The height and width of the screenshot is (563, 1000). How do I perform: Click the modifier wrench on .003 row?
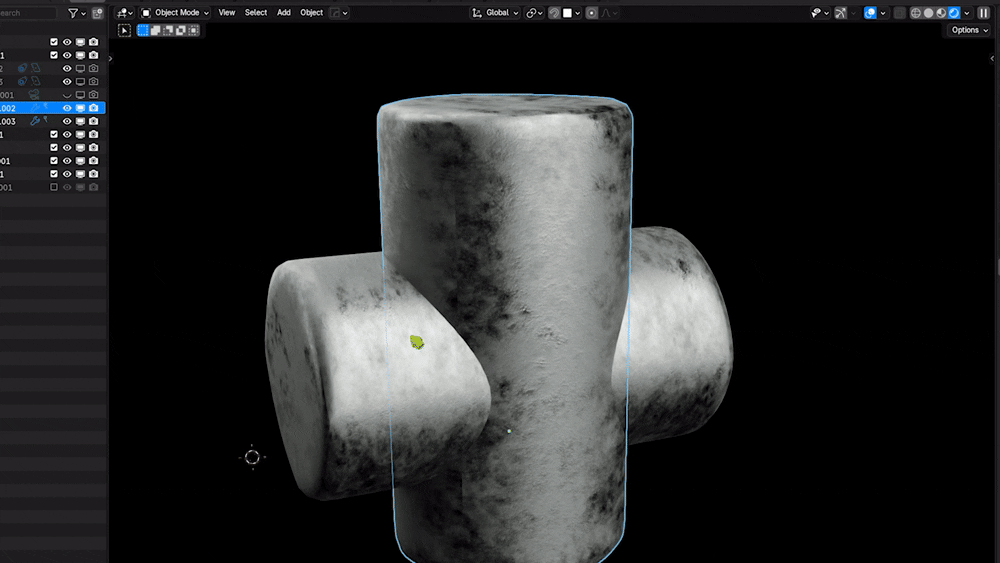coord(35,121)
